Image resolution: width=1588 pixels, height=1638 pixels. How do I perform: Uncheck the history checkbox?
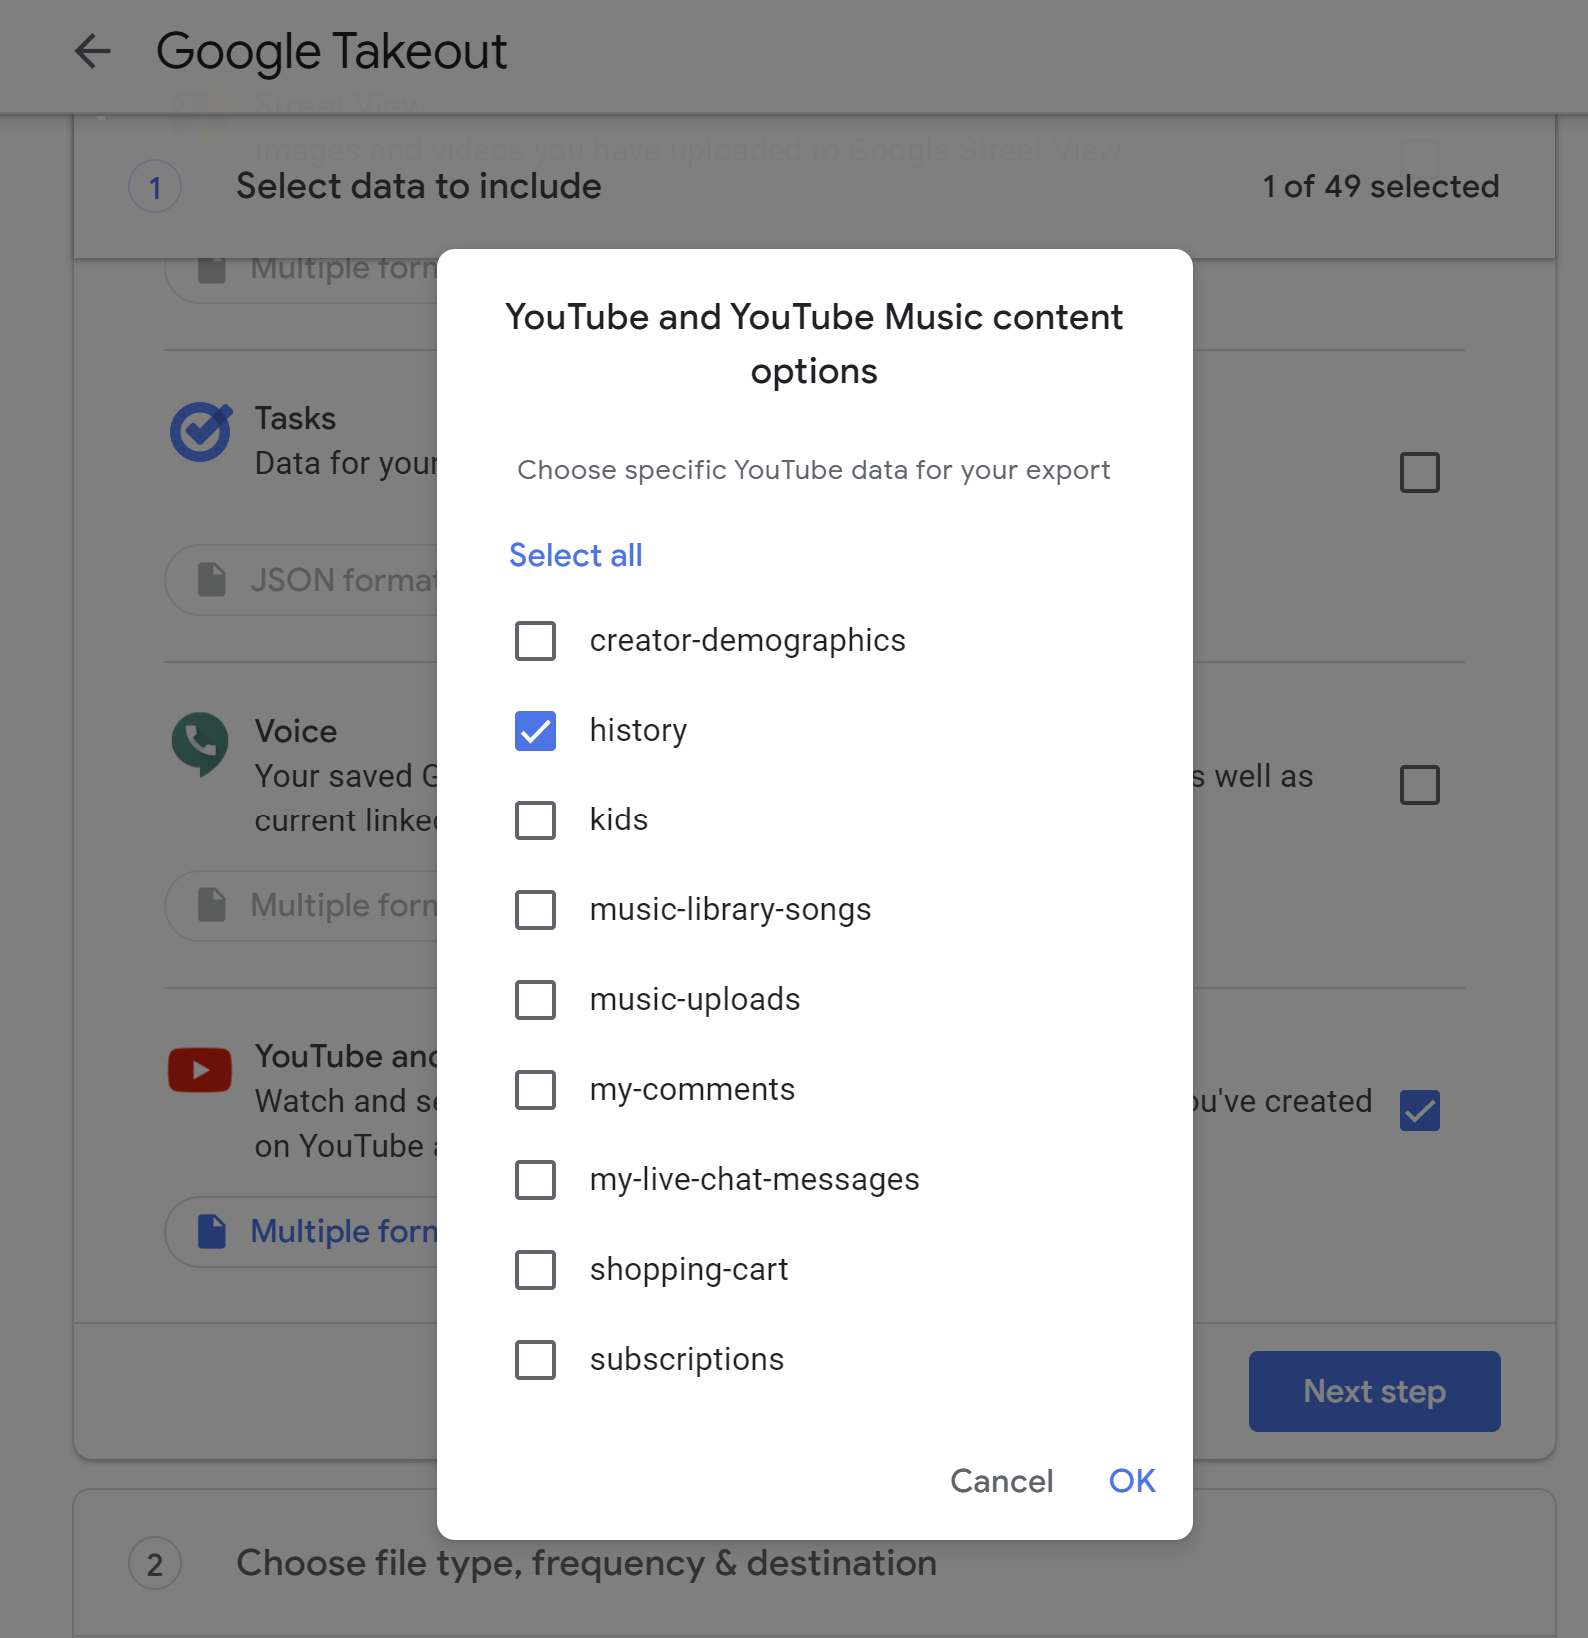coord(535,731)
